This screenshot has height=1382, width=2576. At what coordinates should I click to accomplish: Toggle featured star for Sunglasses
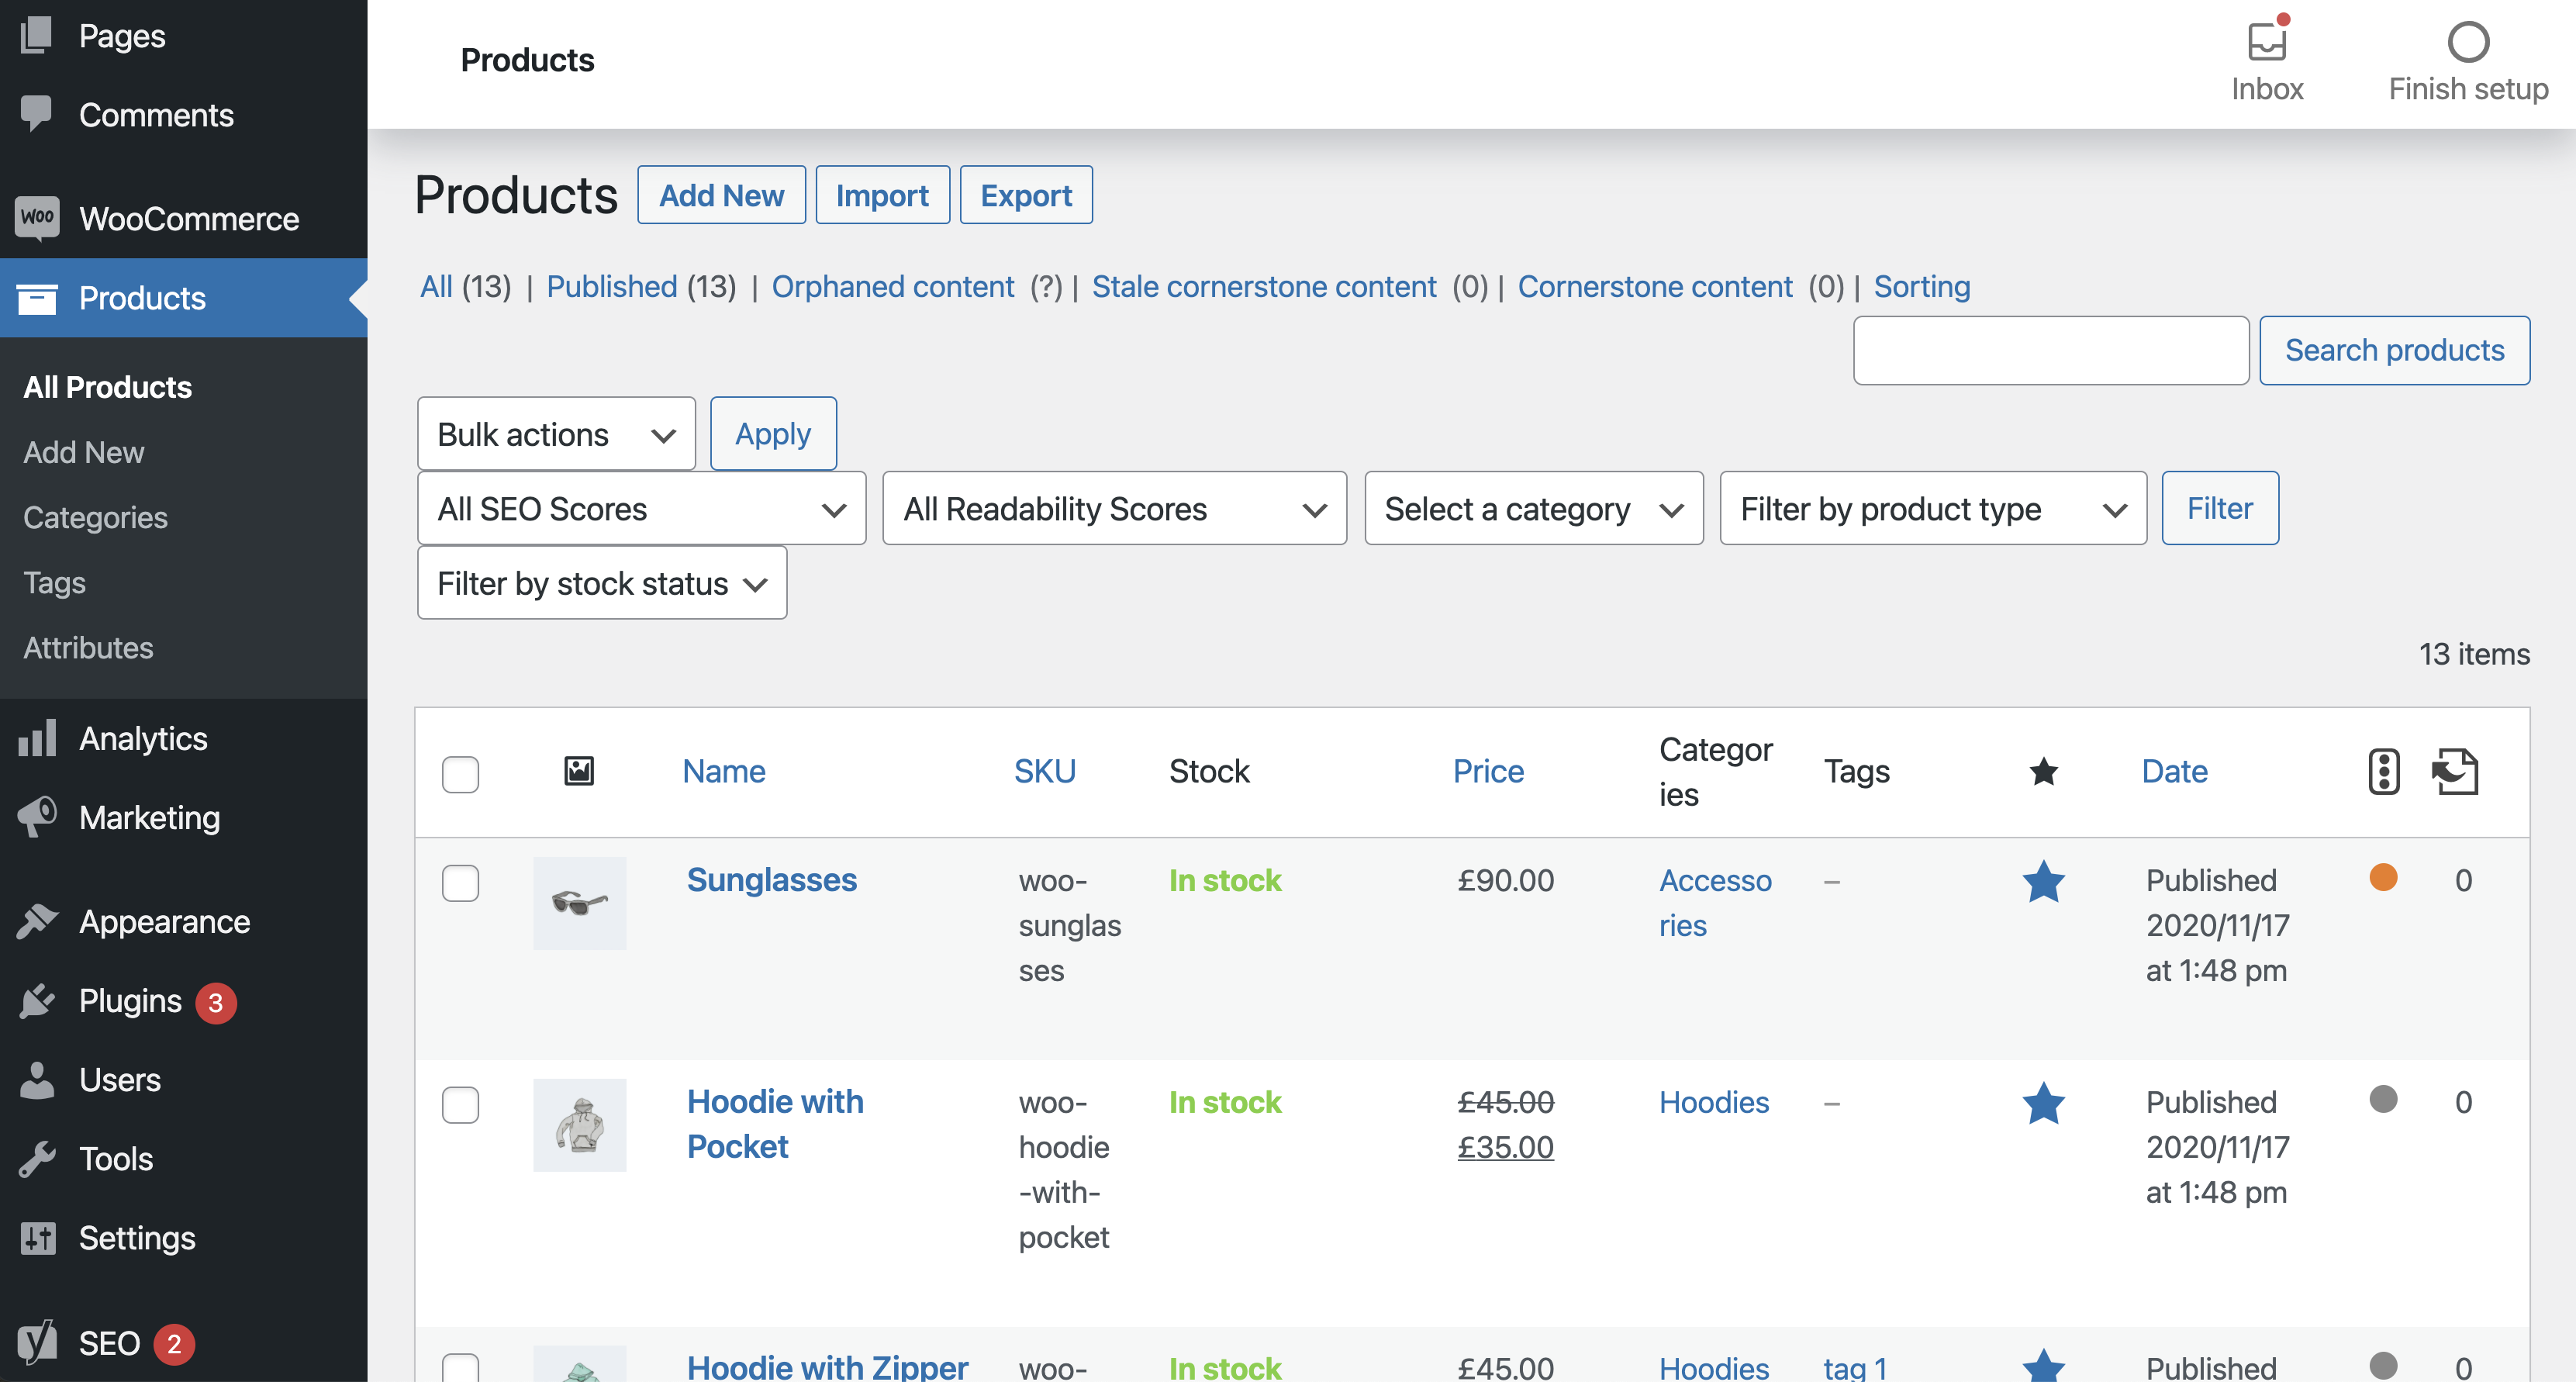tap(2043, 882)
